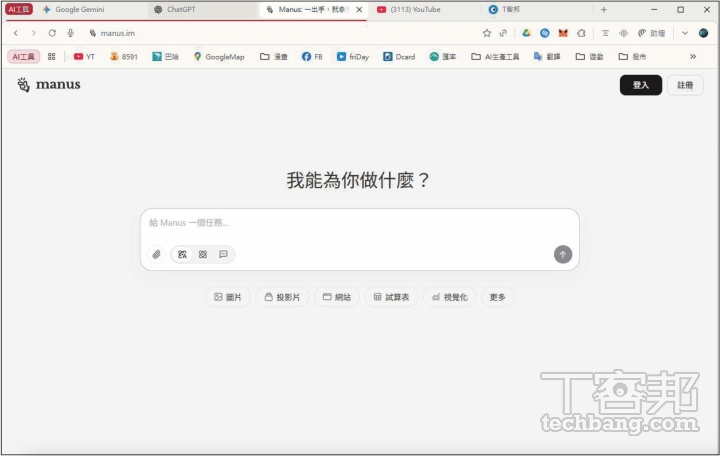Click the link icon next to star
Image resolution: width=720 pixels, height=456 pixels.
pos(503,33)
